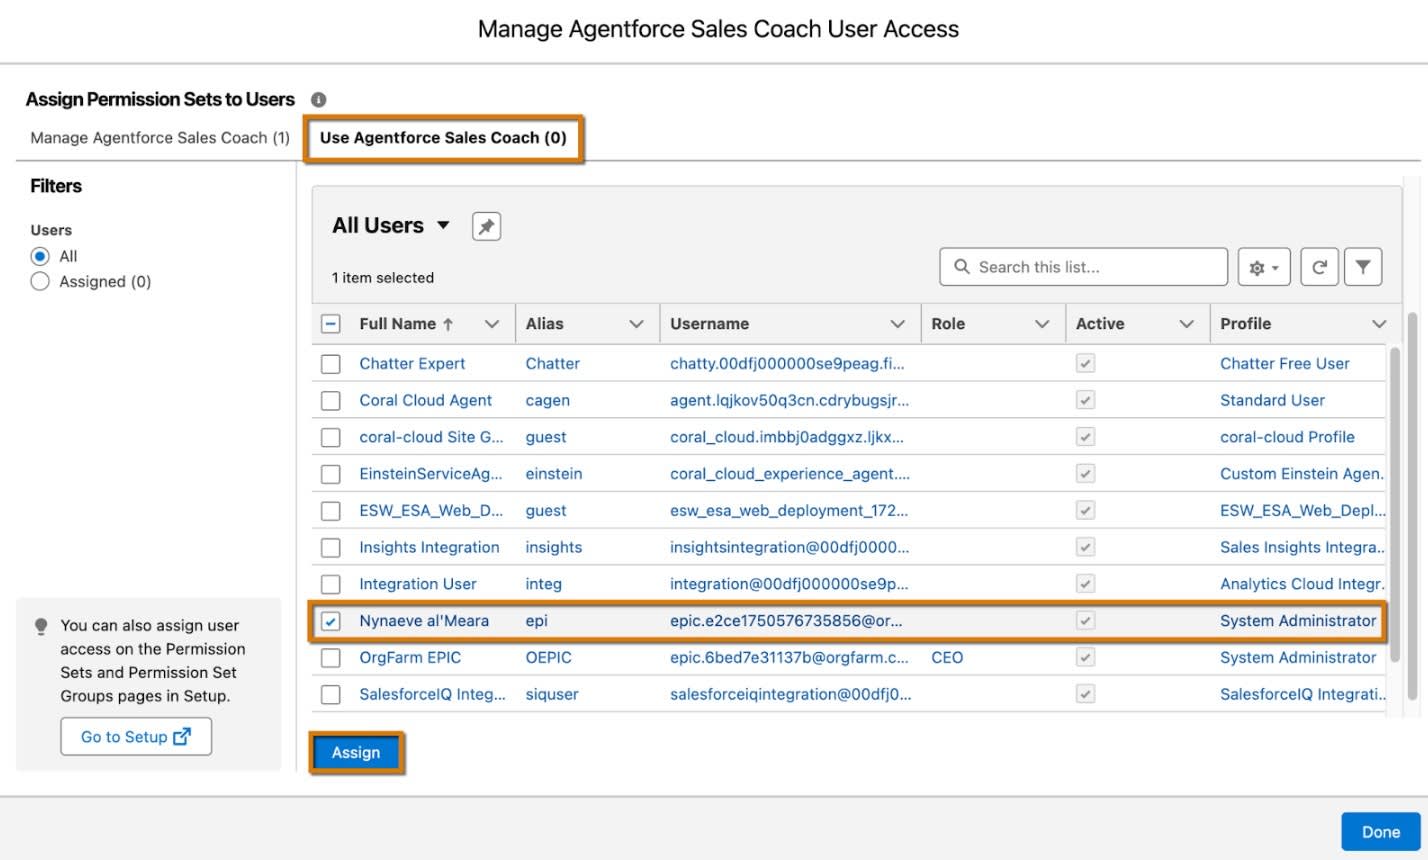Check the Insights Integration row checkbox
This screenshot has width=1428, height=860.
pos(331,548)
